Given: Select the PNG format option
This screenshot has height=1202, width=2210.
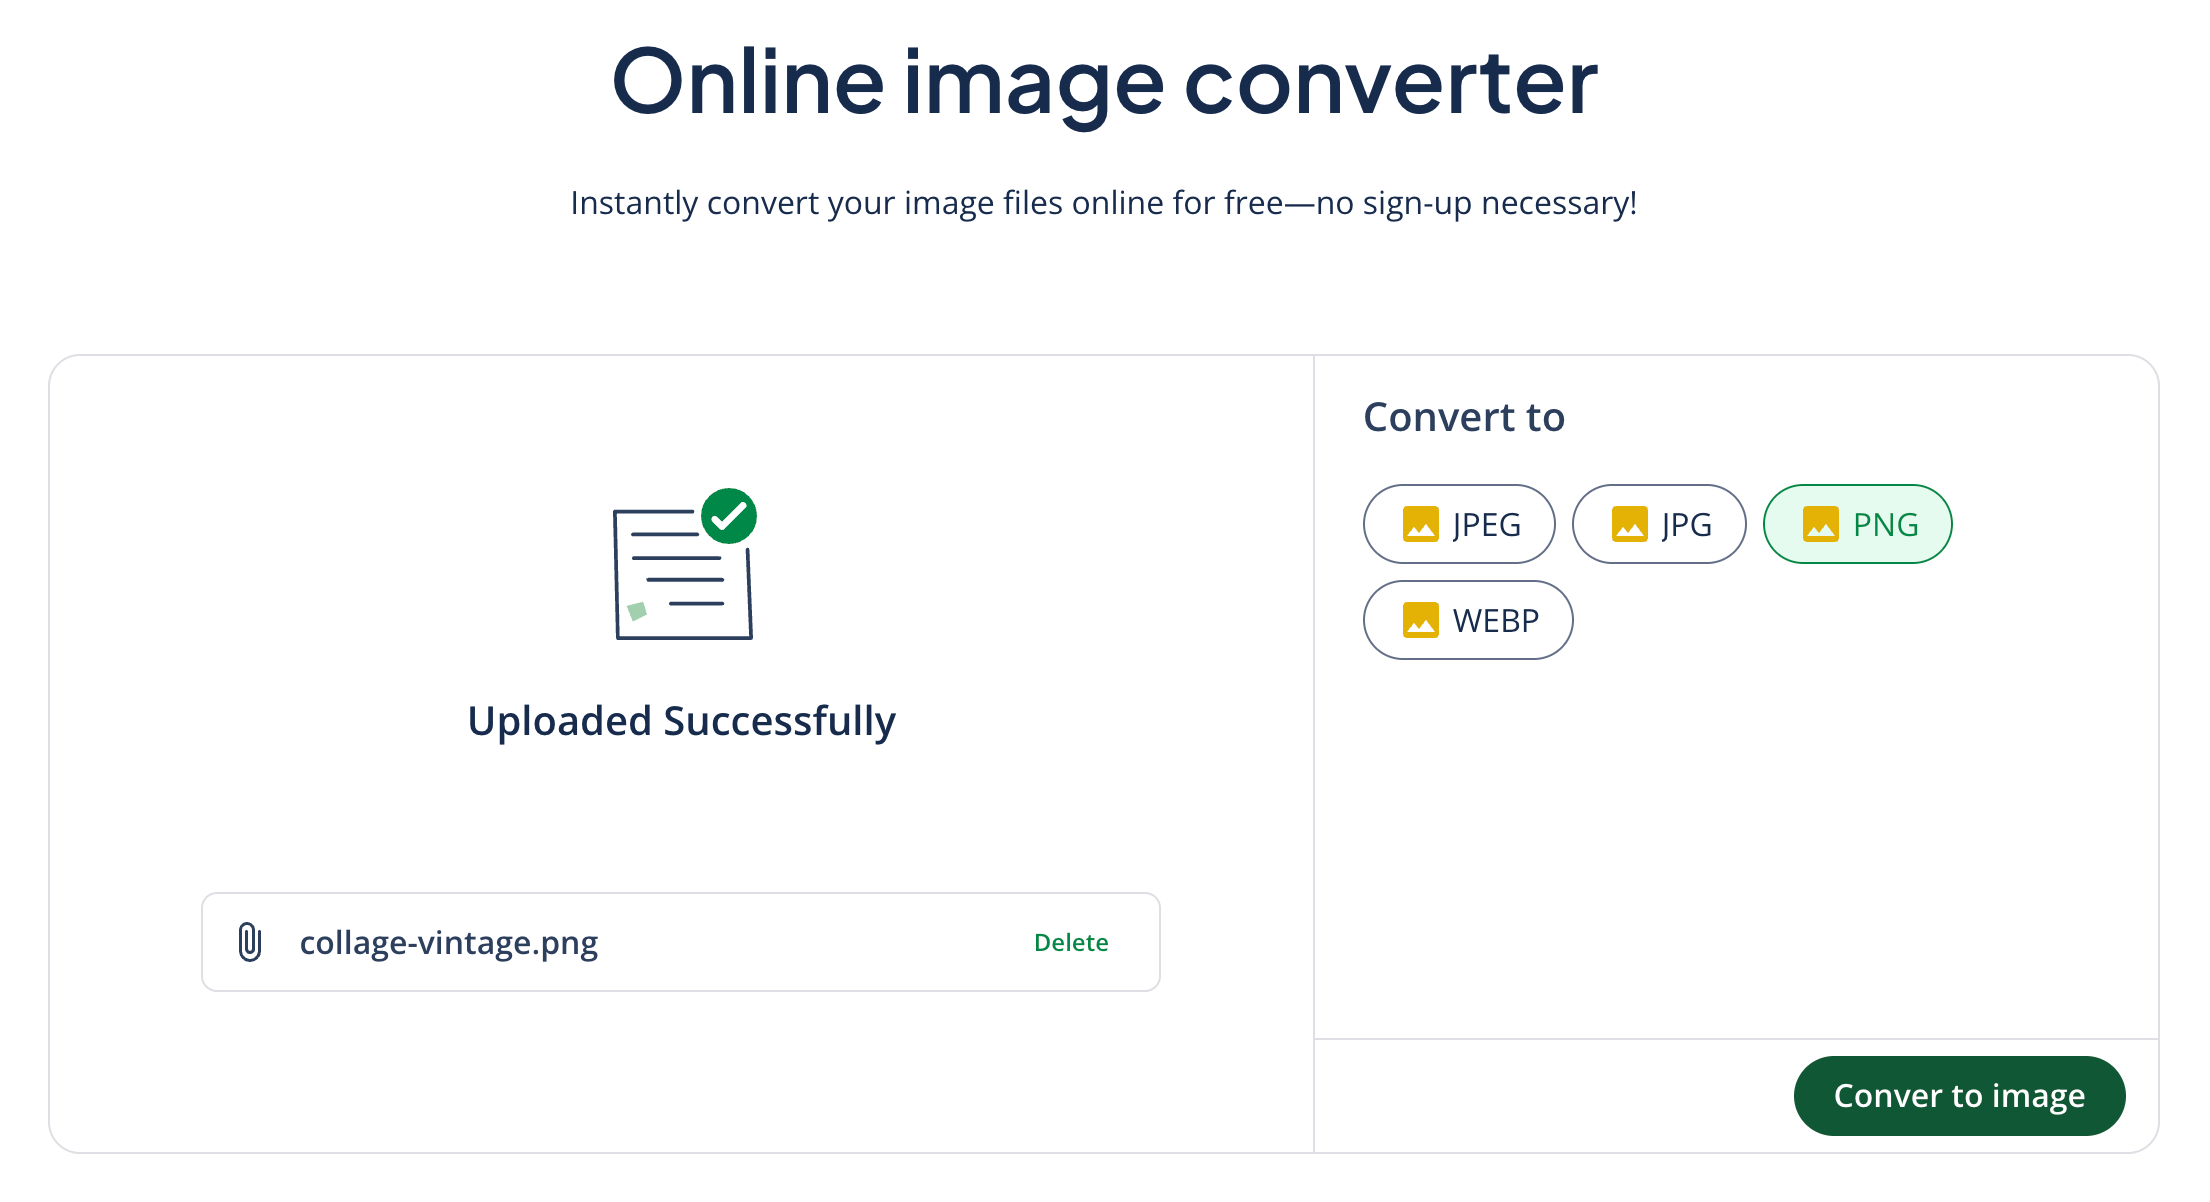Looking at the screenshot, I should tap(1857, 524).
